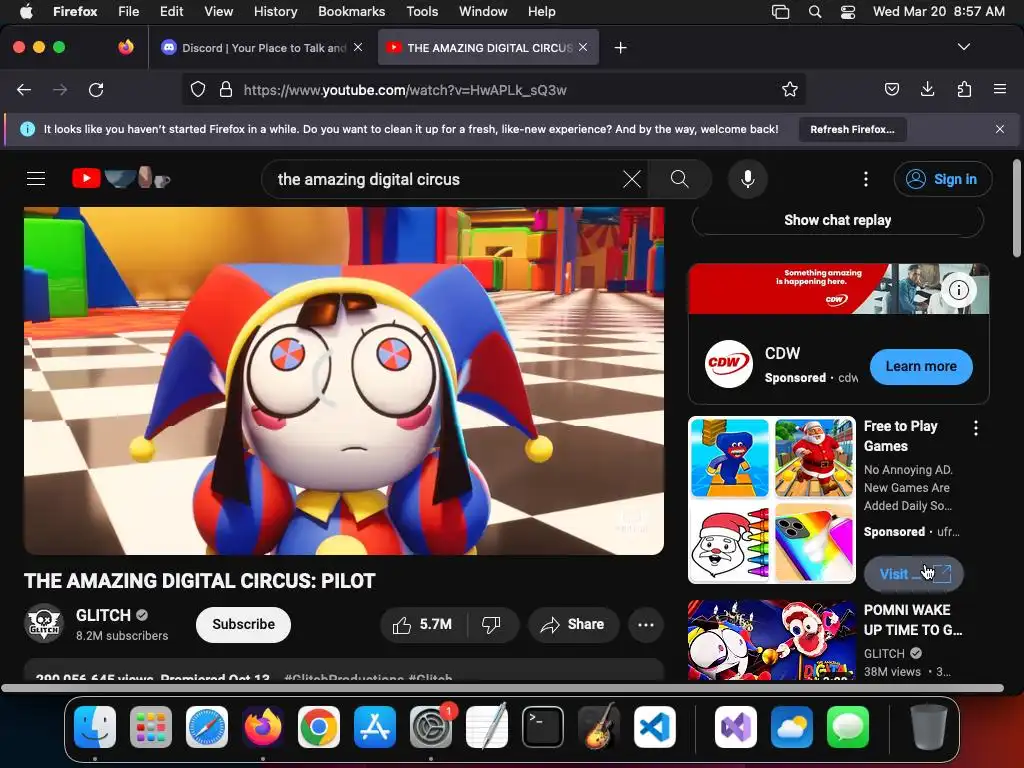Open Free to Play Games ad thumbnail

[x=771, y=500]
